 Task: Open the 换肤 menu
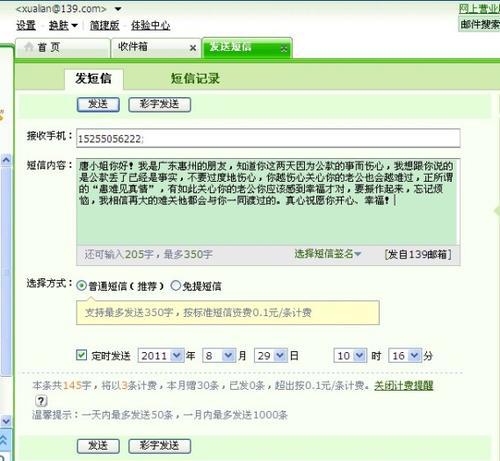(x=63, y=25)
